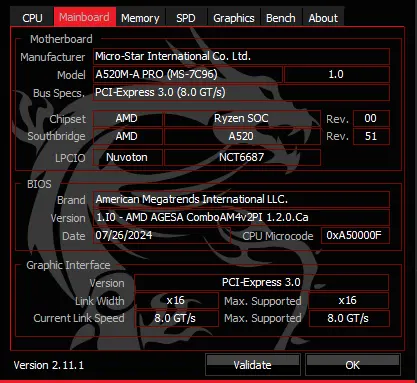This screenshot has height=383, width=417.
Task: Click Graphic Interface Version PCI-Express 3.0
Action: coord(262,282)
